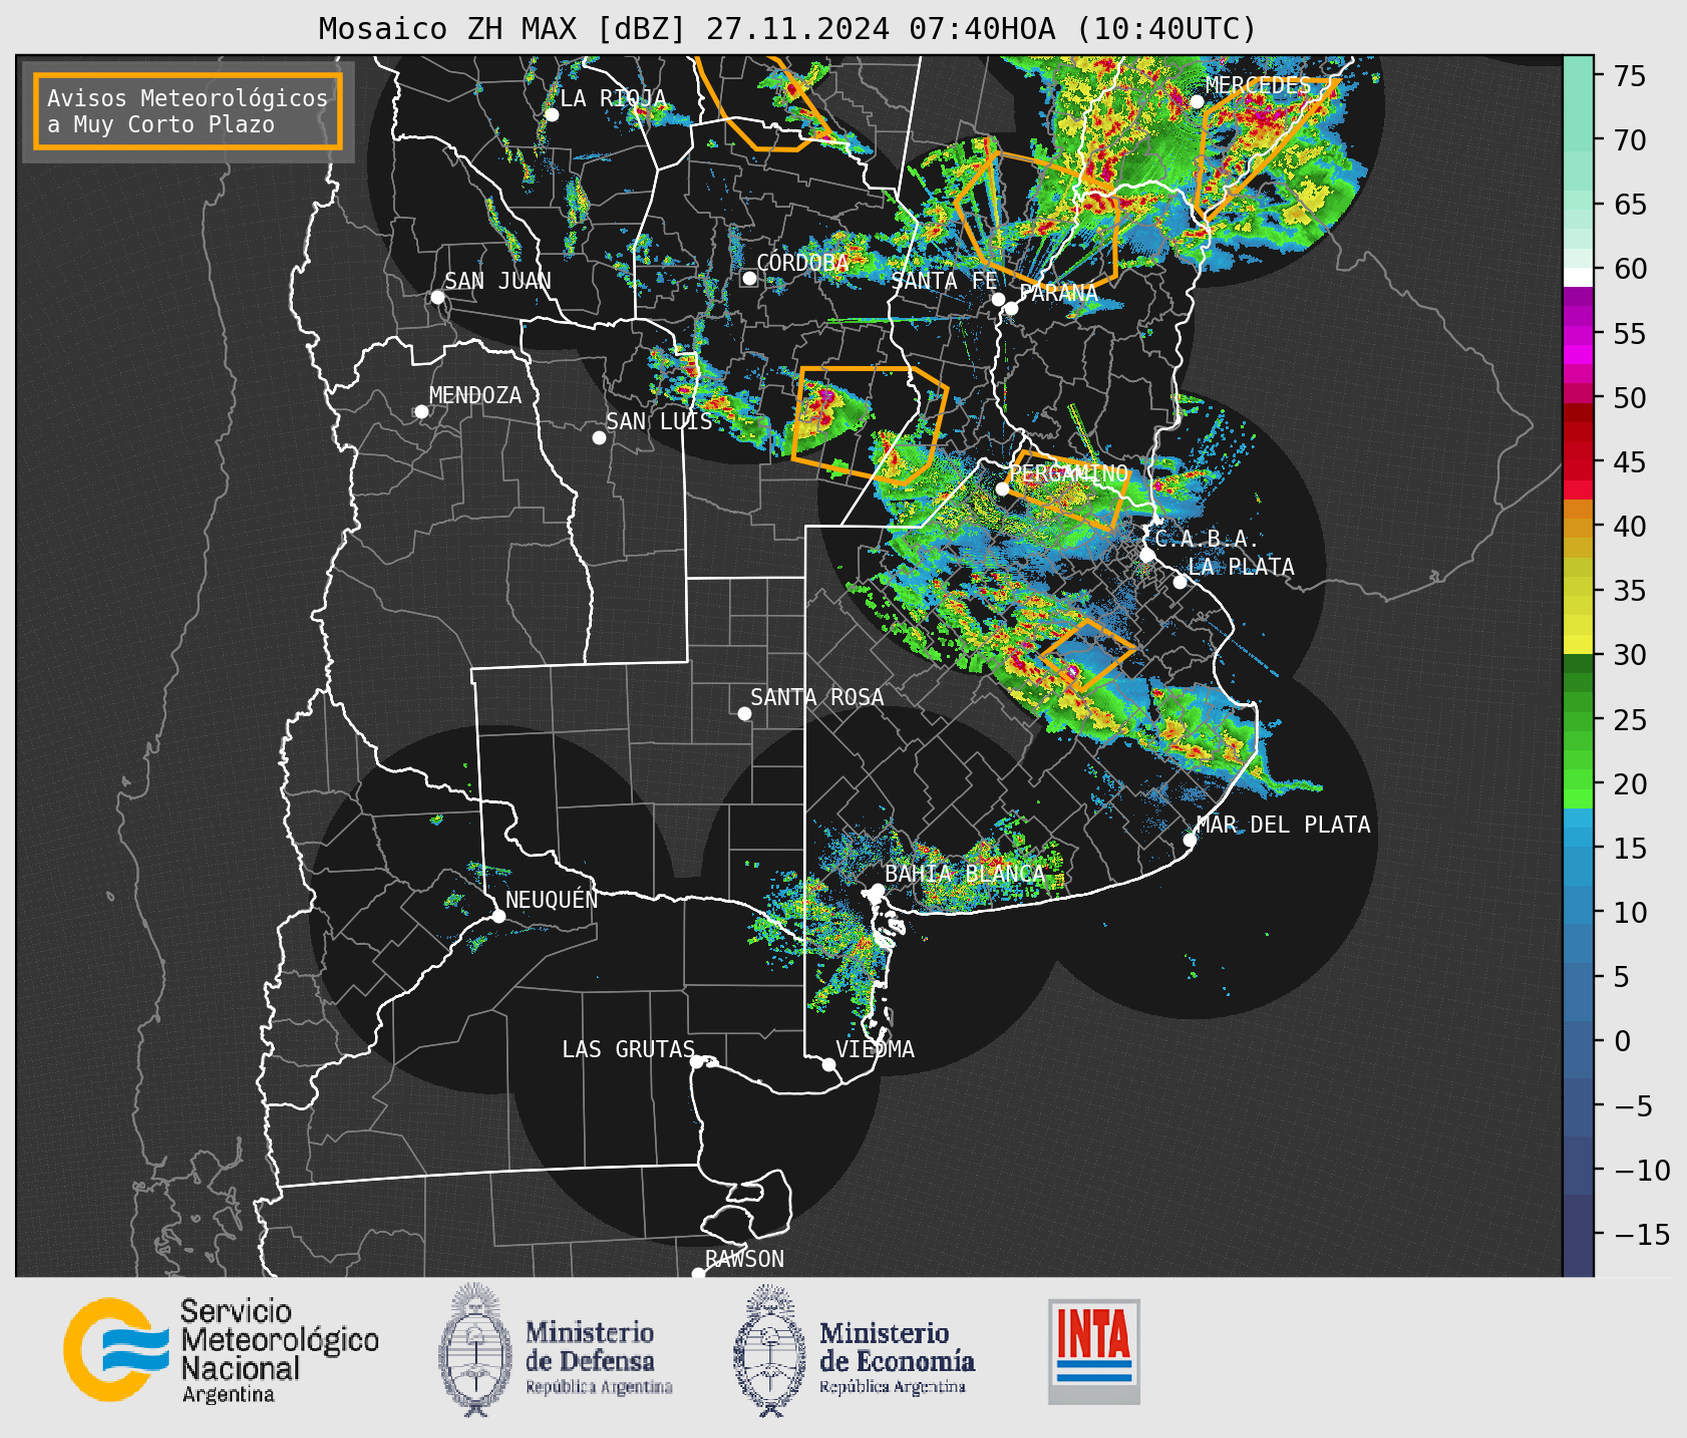Click the white dot marking San Juan
This screenshot has width=1687, height=1438.
[x=437, y=297]
